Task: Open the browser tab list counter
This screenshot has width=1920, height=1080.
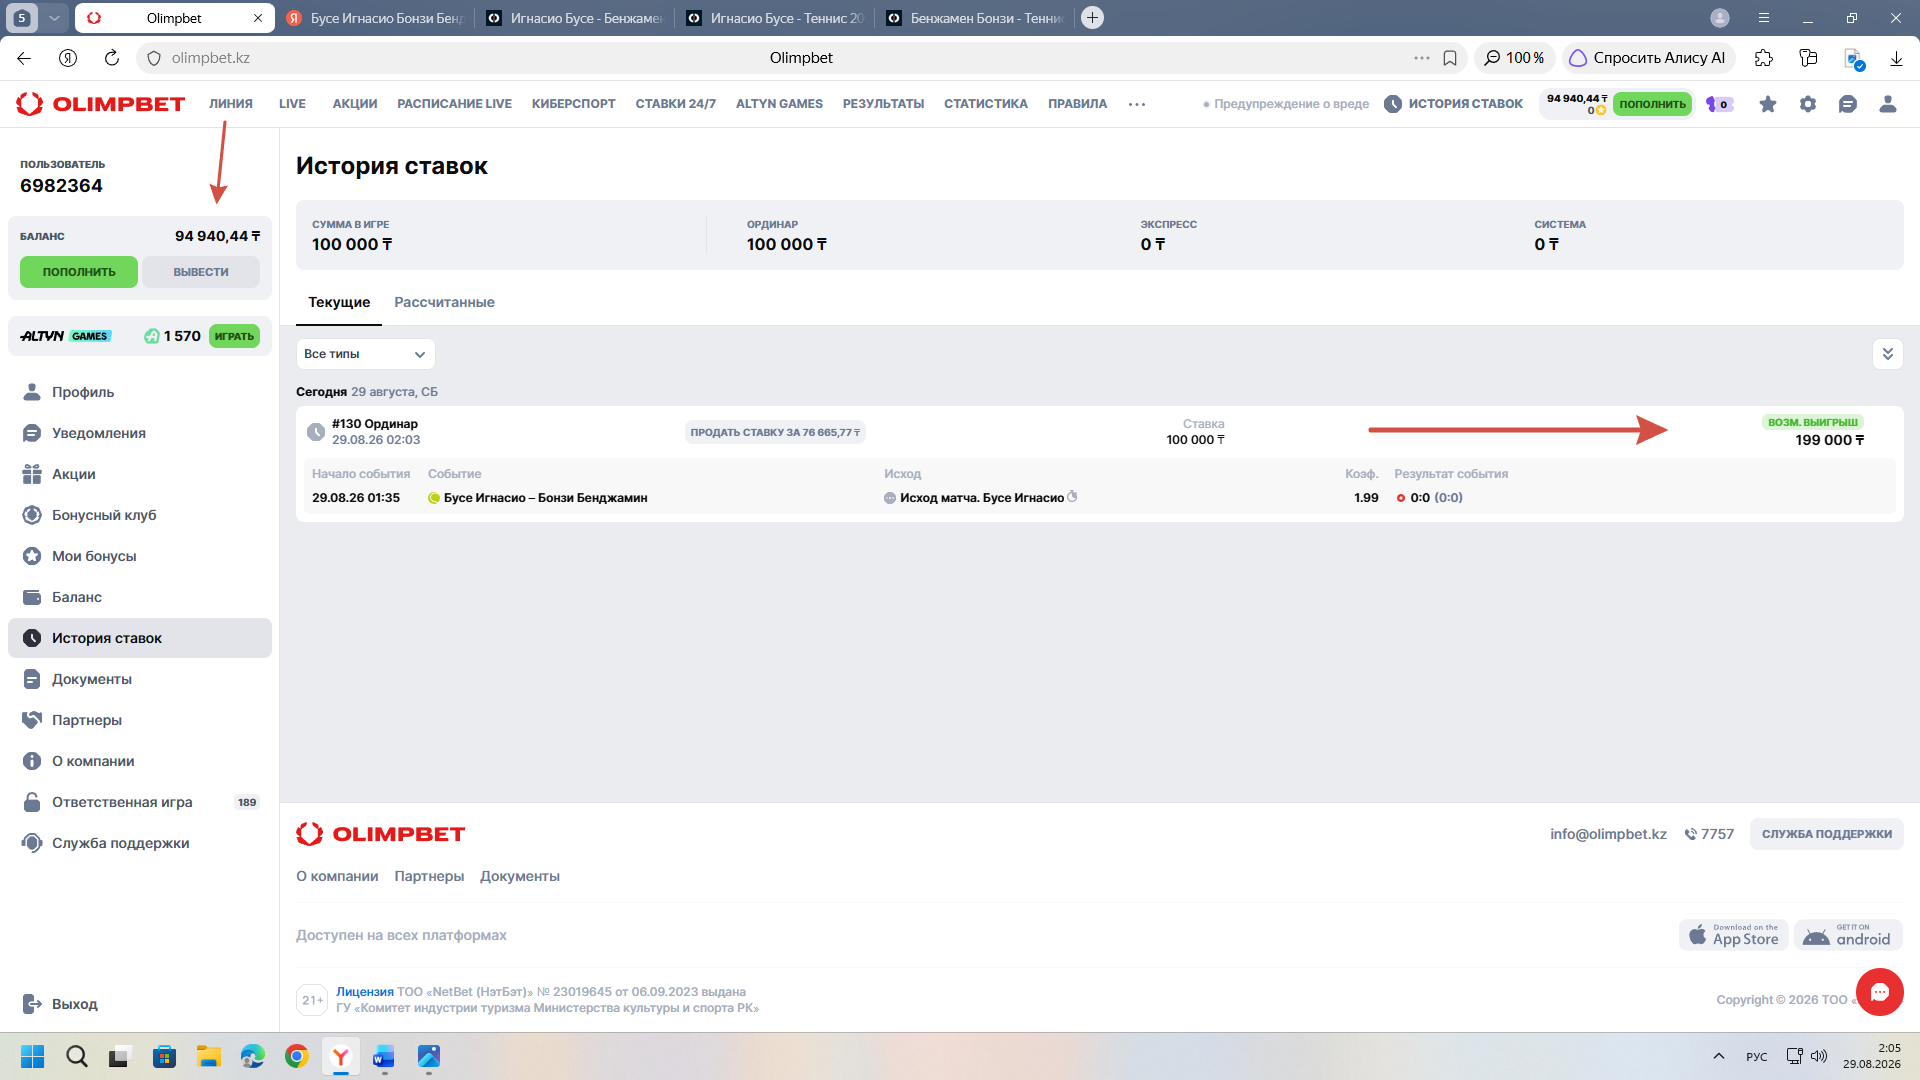Action: point(22,18)
